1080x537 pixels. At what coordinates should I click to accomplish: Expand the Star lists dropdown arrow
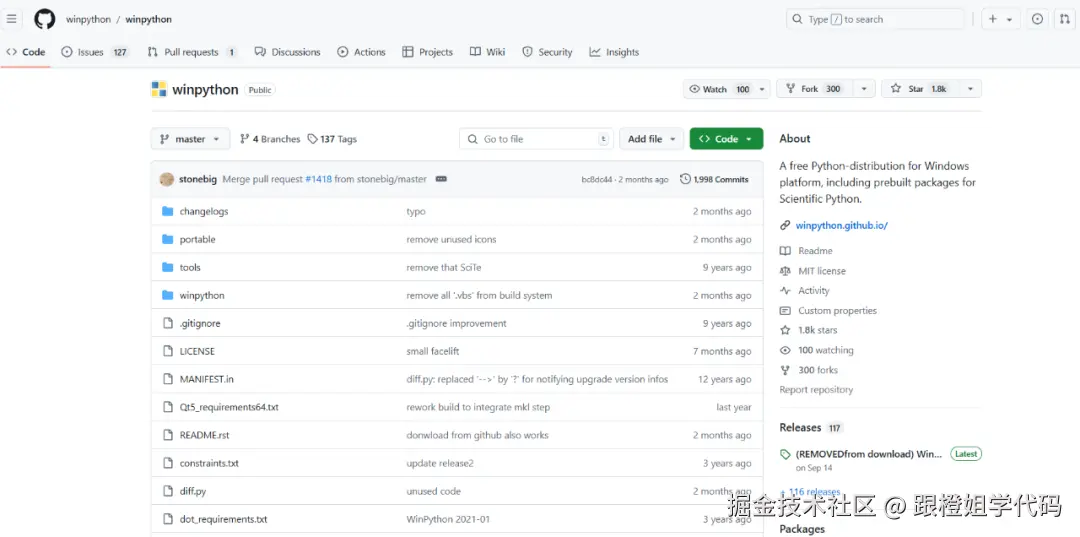(x=970, y=89)
